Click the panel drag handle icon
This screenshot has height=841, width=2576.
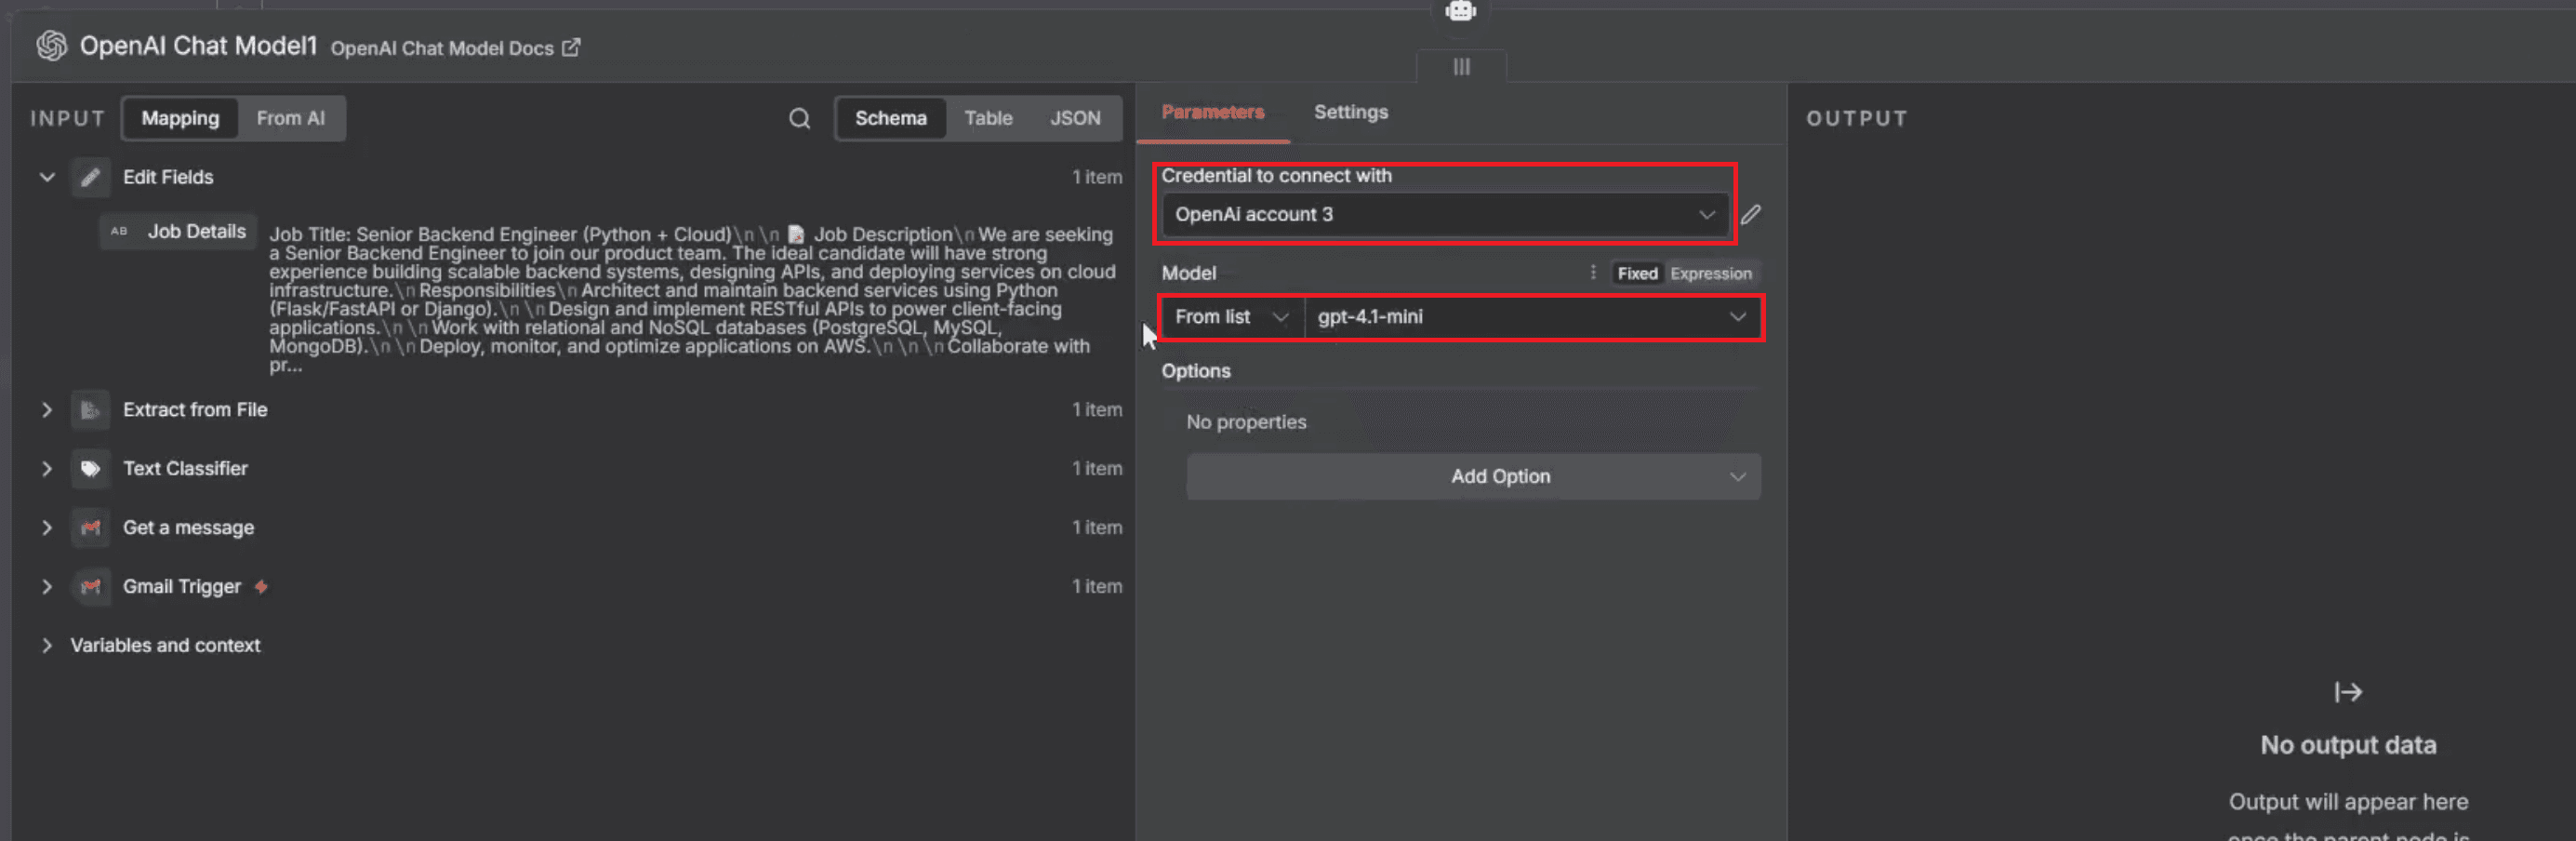click(x=1461, y=66)
